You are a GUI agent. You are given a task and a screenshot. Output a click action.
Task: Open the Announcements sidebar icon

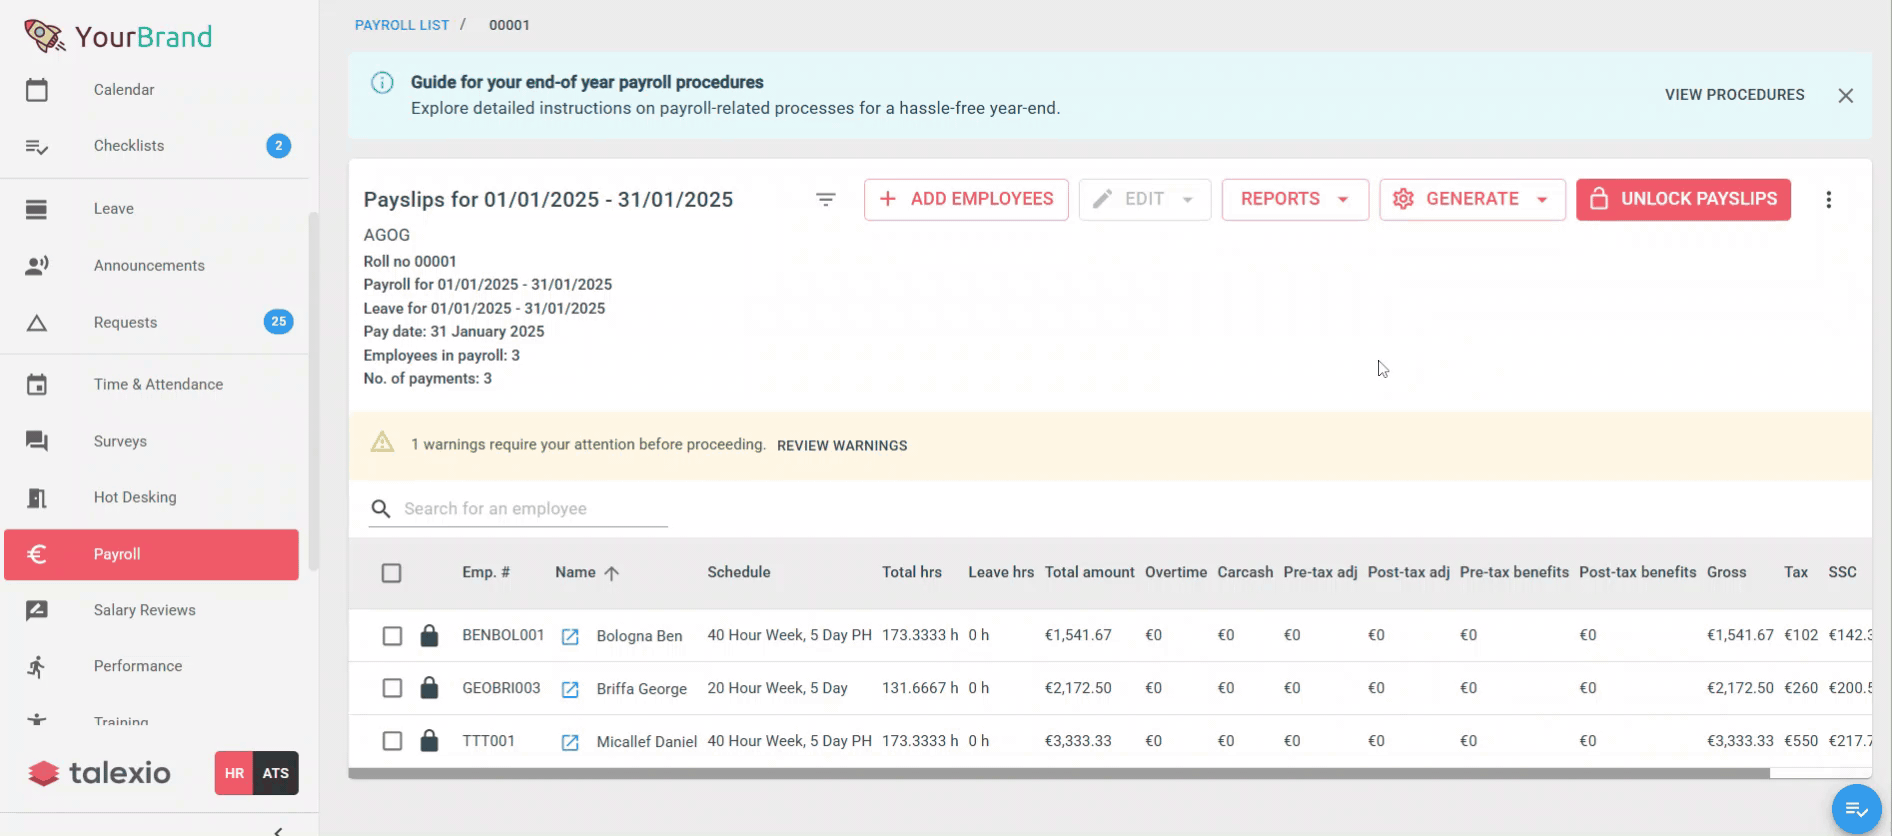pos(37,266)
